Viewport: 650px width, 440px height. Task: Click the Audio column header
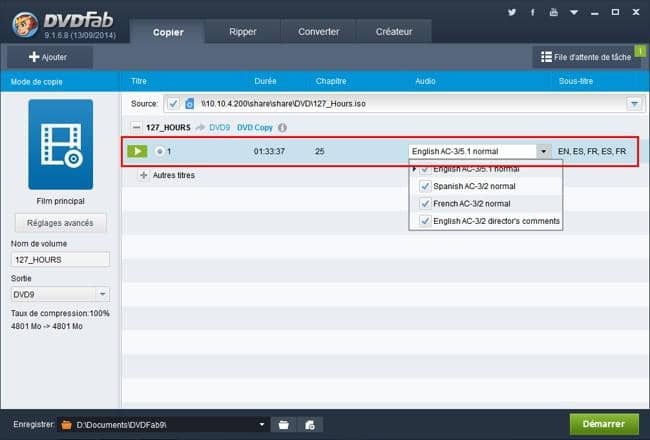[x=425, y=81]
